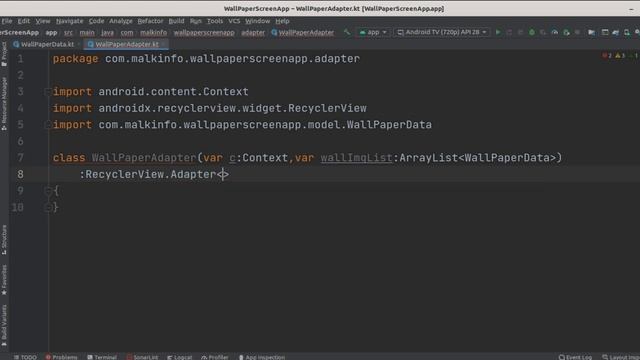Click the 'src' breadcrumb
This screenshot has width=640, height=360.
pyautogui.click(x=68, y=32)
